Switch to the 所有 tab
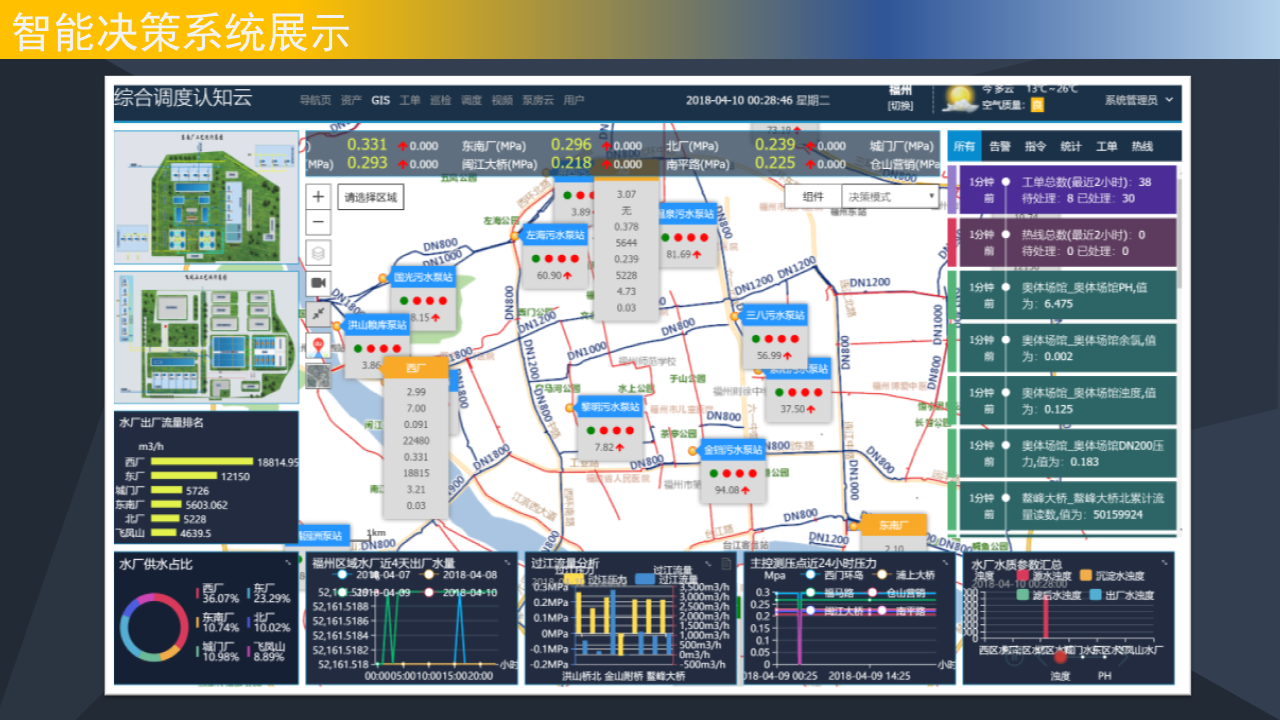The image size is (1280, 720). point(964,146)
